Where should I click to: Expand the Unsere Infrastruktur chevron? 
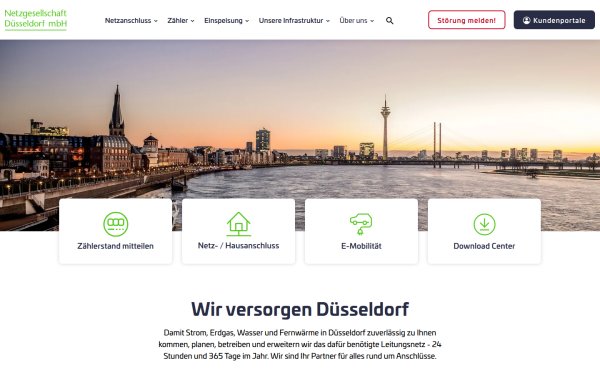pos(328,21)
